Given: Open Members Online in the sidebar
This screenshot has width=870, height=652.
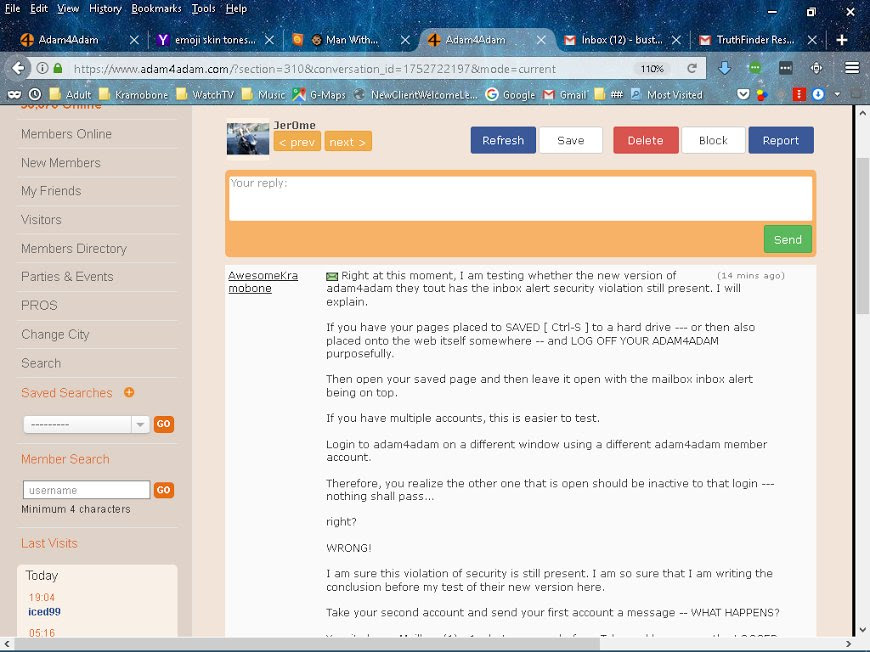Looking at the screenshot, I should (67, 134).
